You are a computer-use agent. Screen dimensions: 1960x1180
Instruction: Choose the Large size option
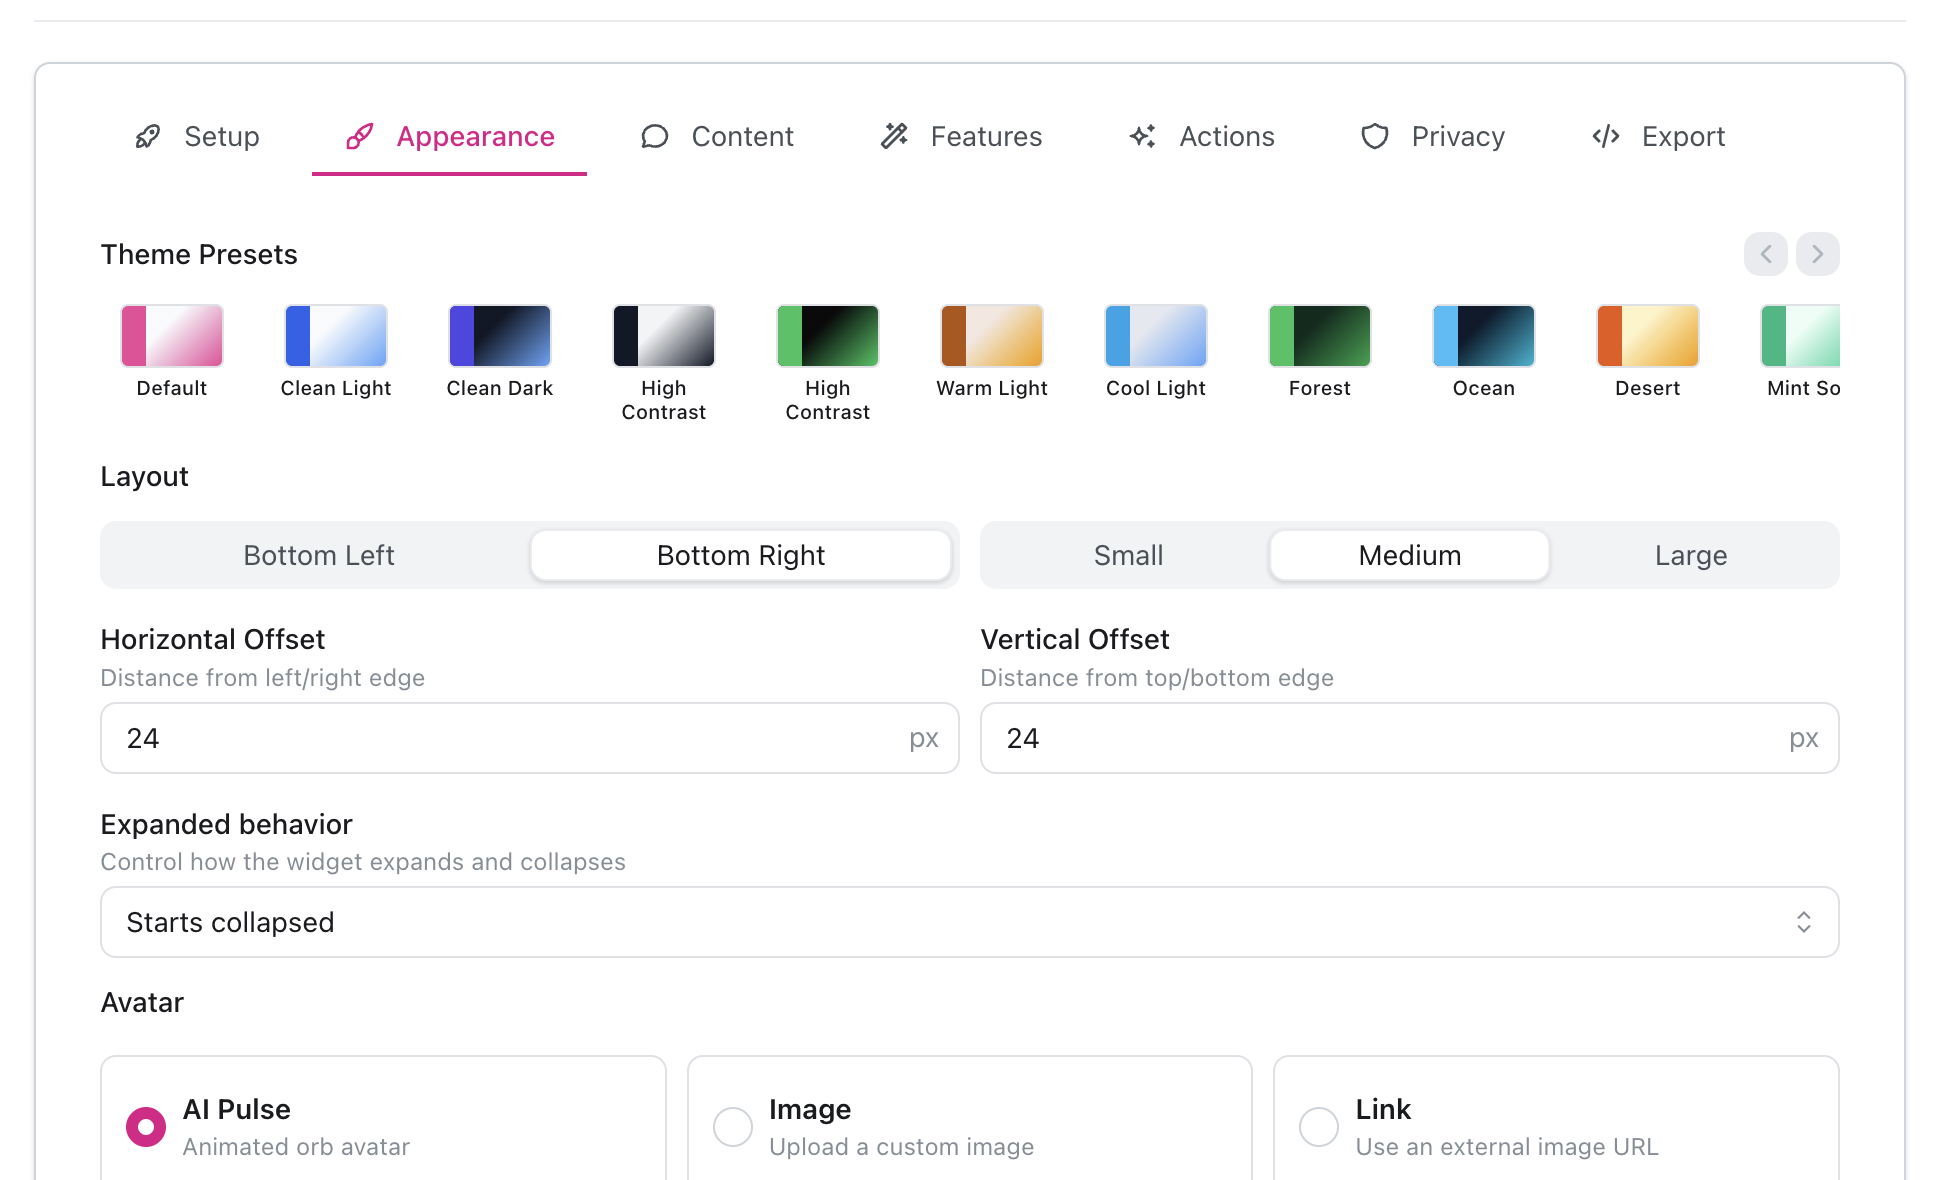tap(1690, 555)
